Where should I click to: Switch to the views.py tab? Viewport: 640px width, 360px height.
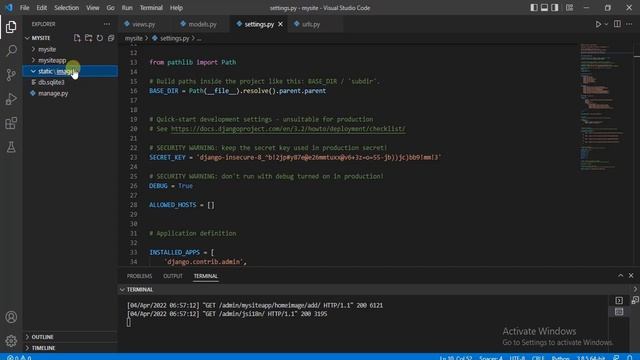(x=144, y=24)
